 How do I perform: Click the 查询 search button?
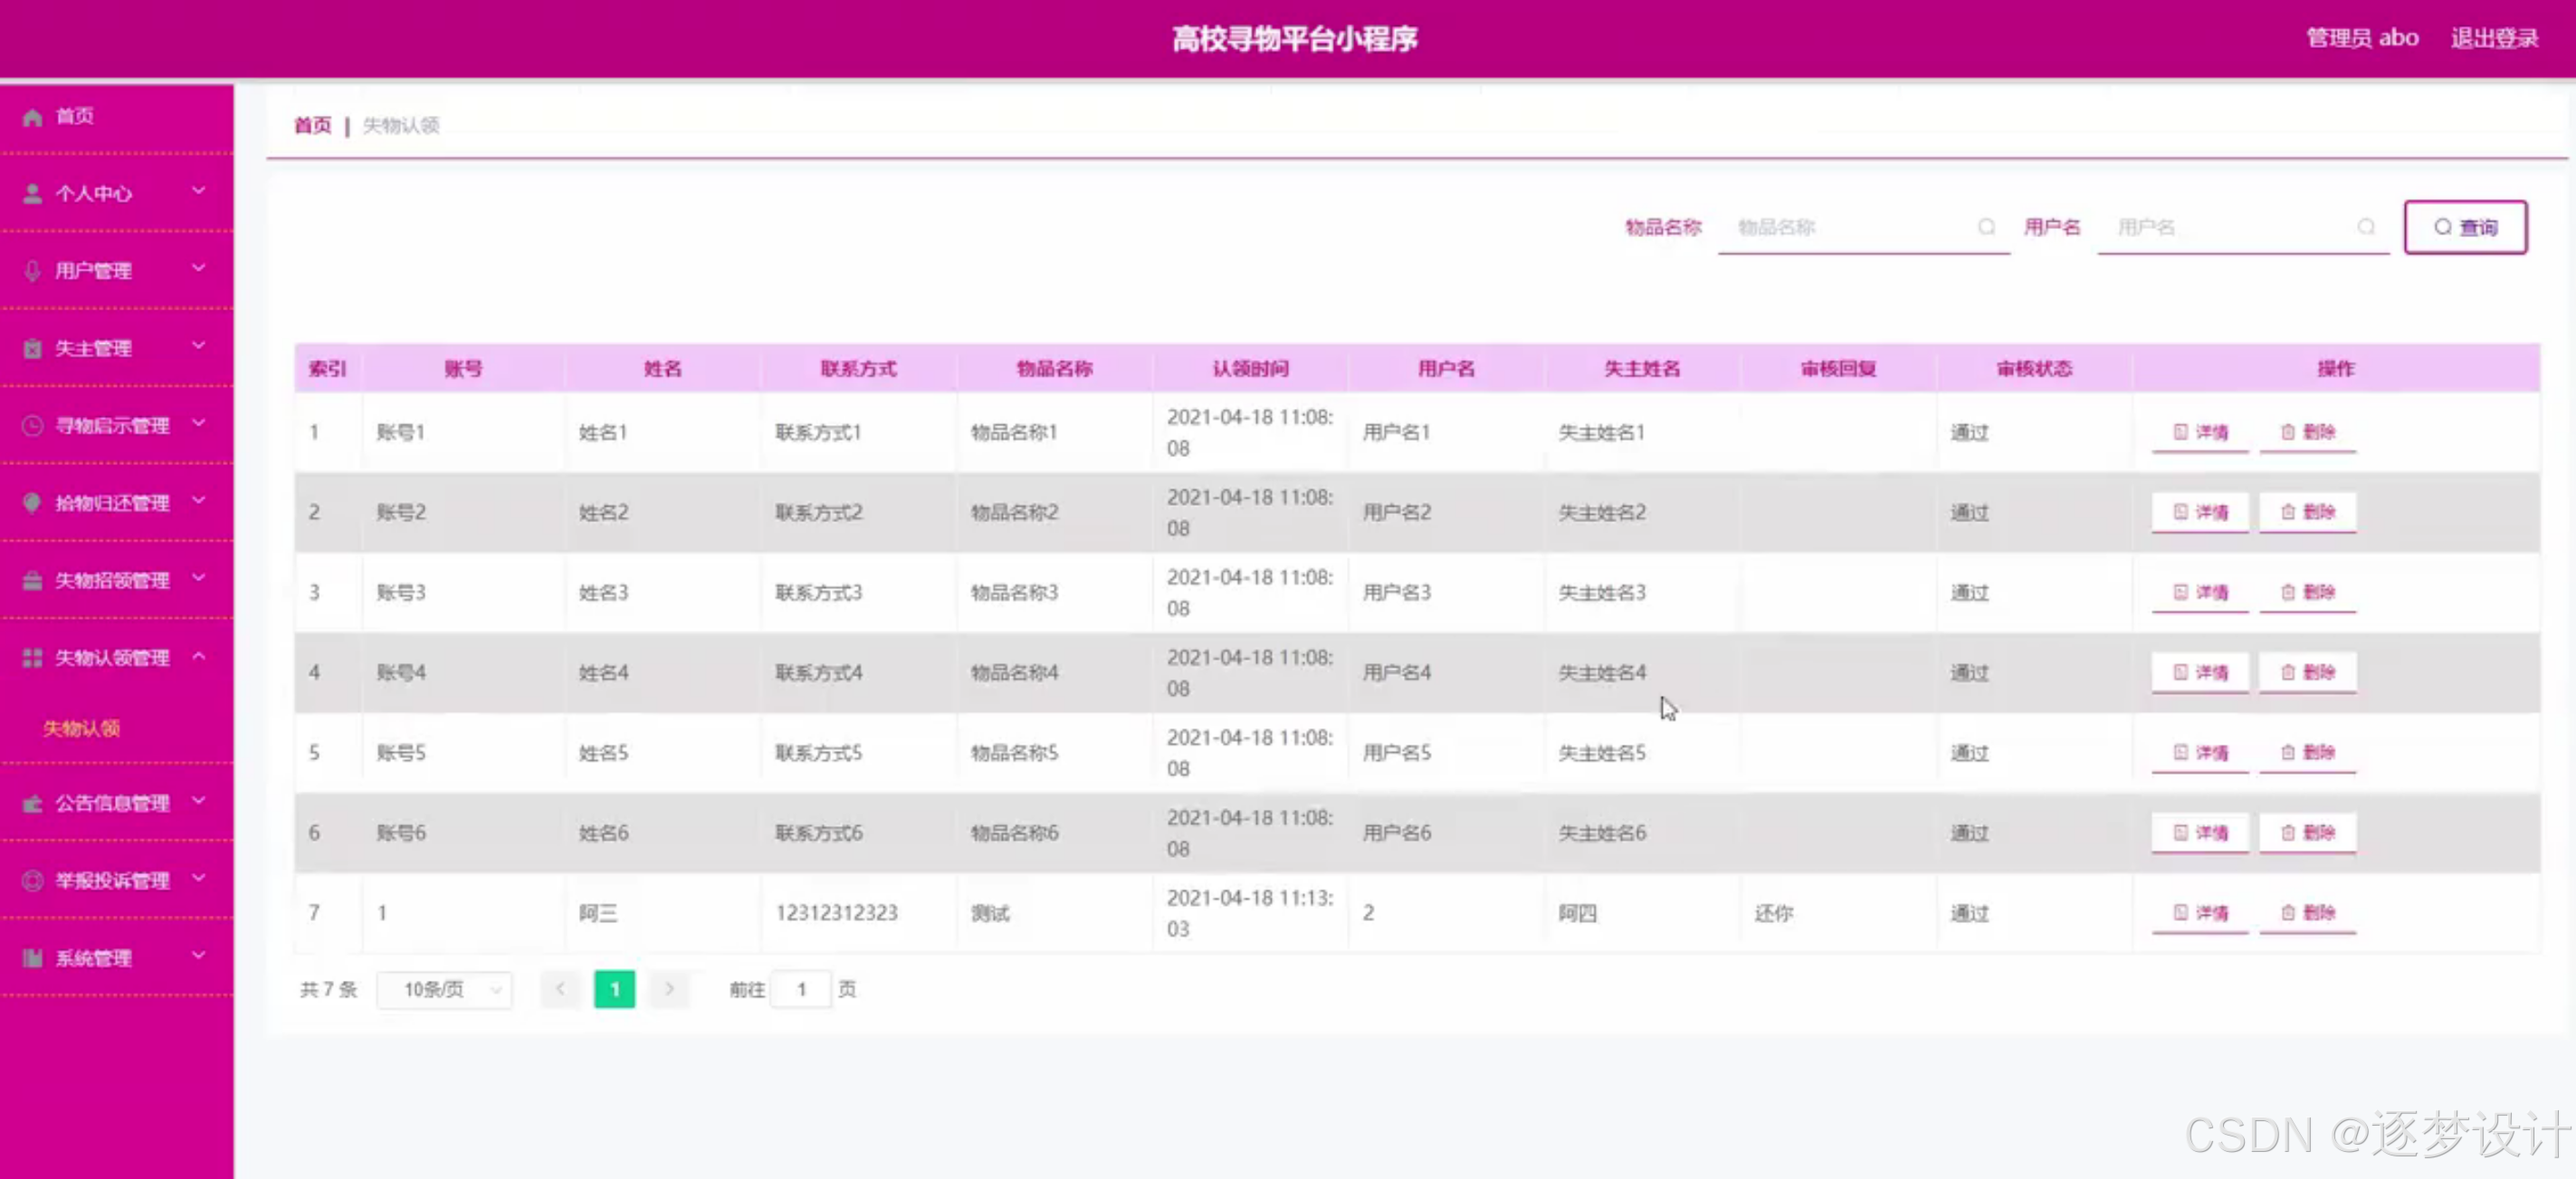coord(2465,227)
